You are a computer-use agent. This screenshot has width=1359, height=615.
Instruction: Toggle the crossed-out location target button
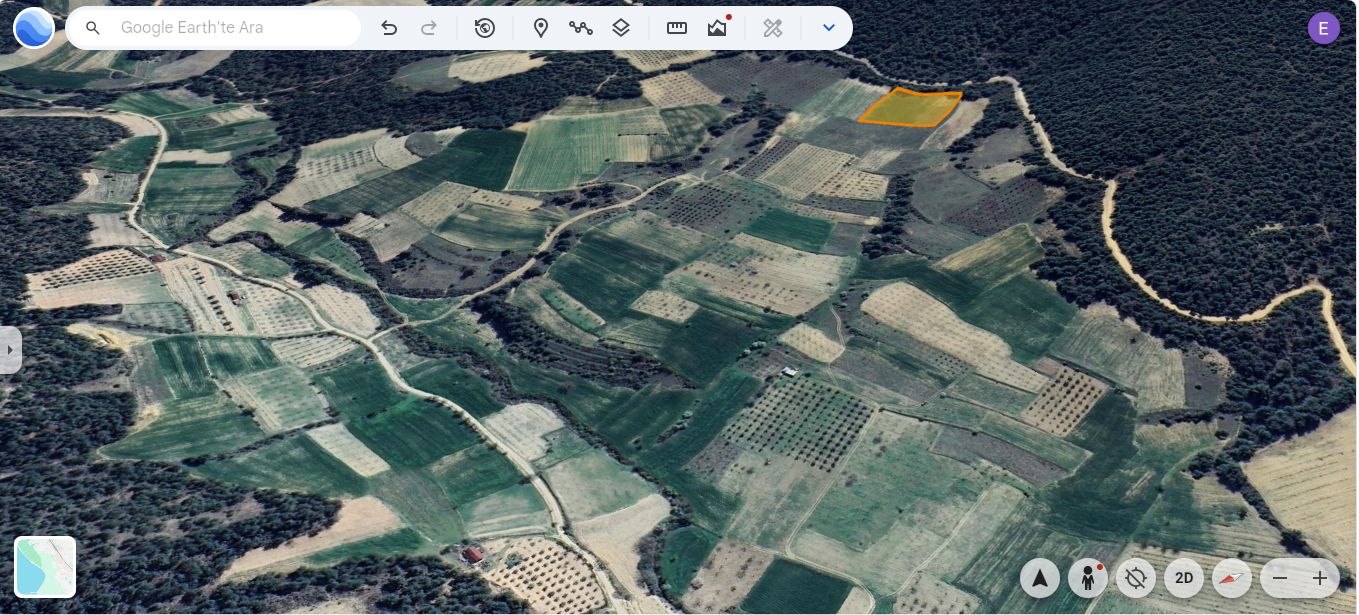pos(1136,578)
